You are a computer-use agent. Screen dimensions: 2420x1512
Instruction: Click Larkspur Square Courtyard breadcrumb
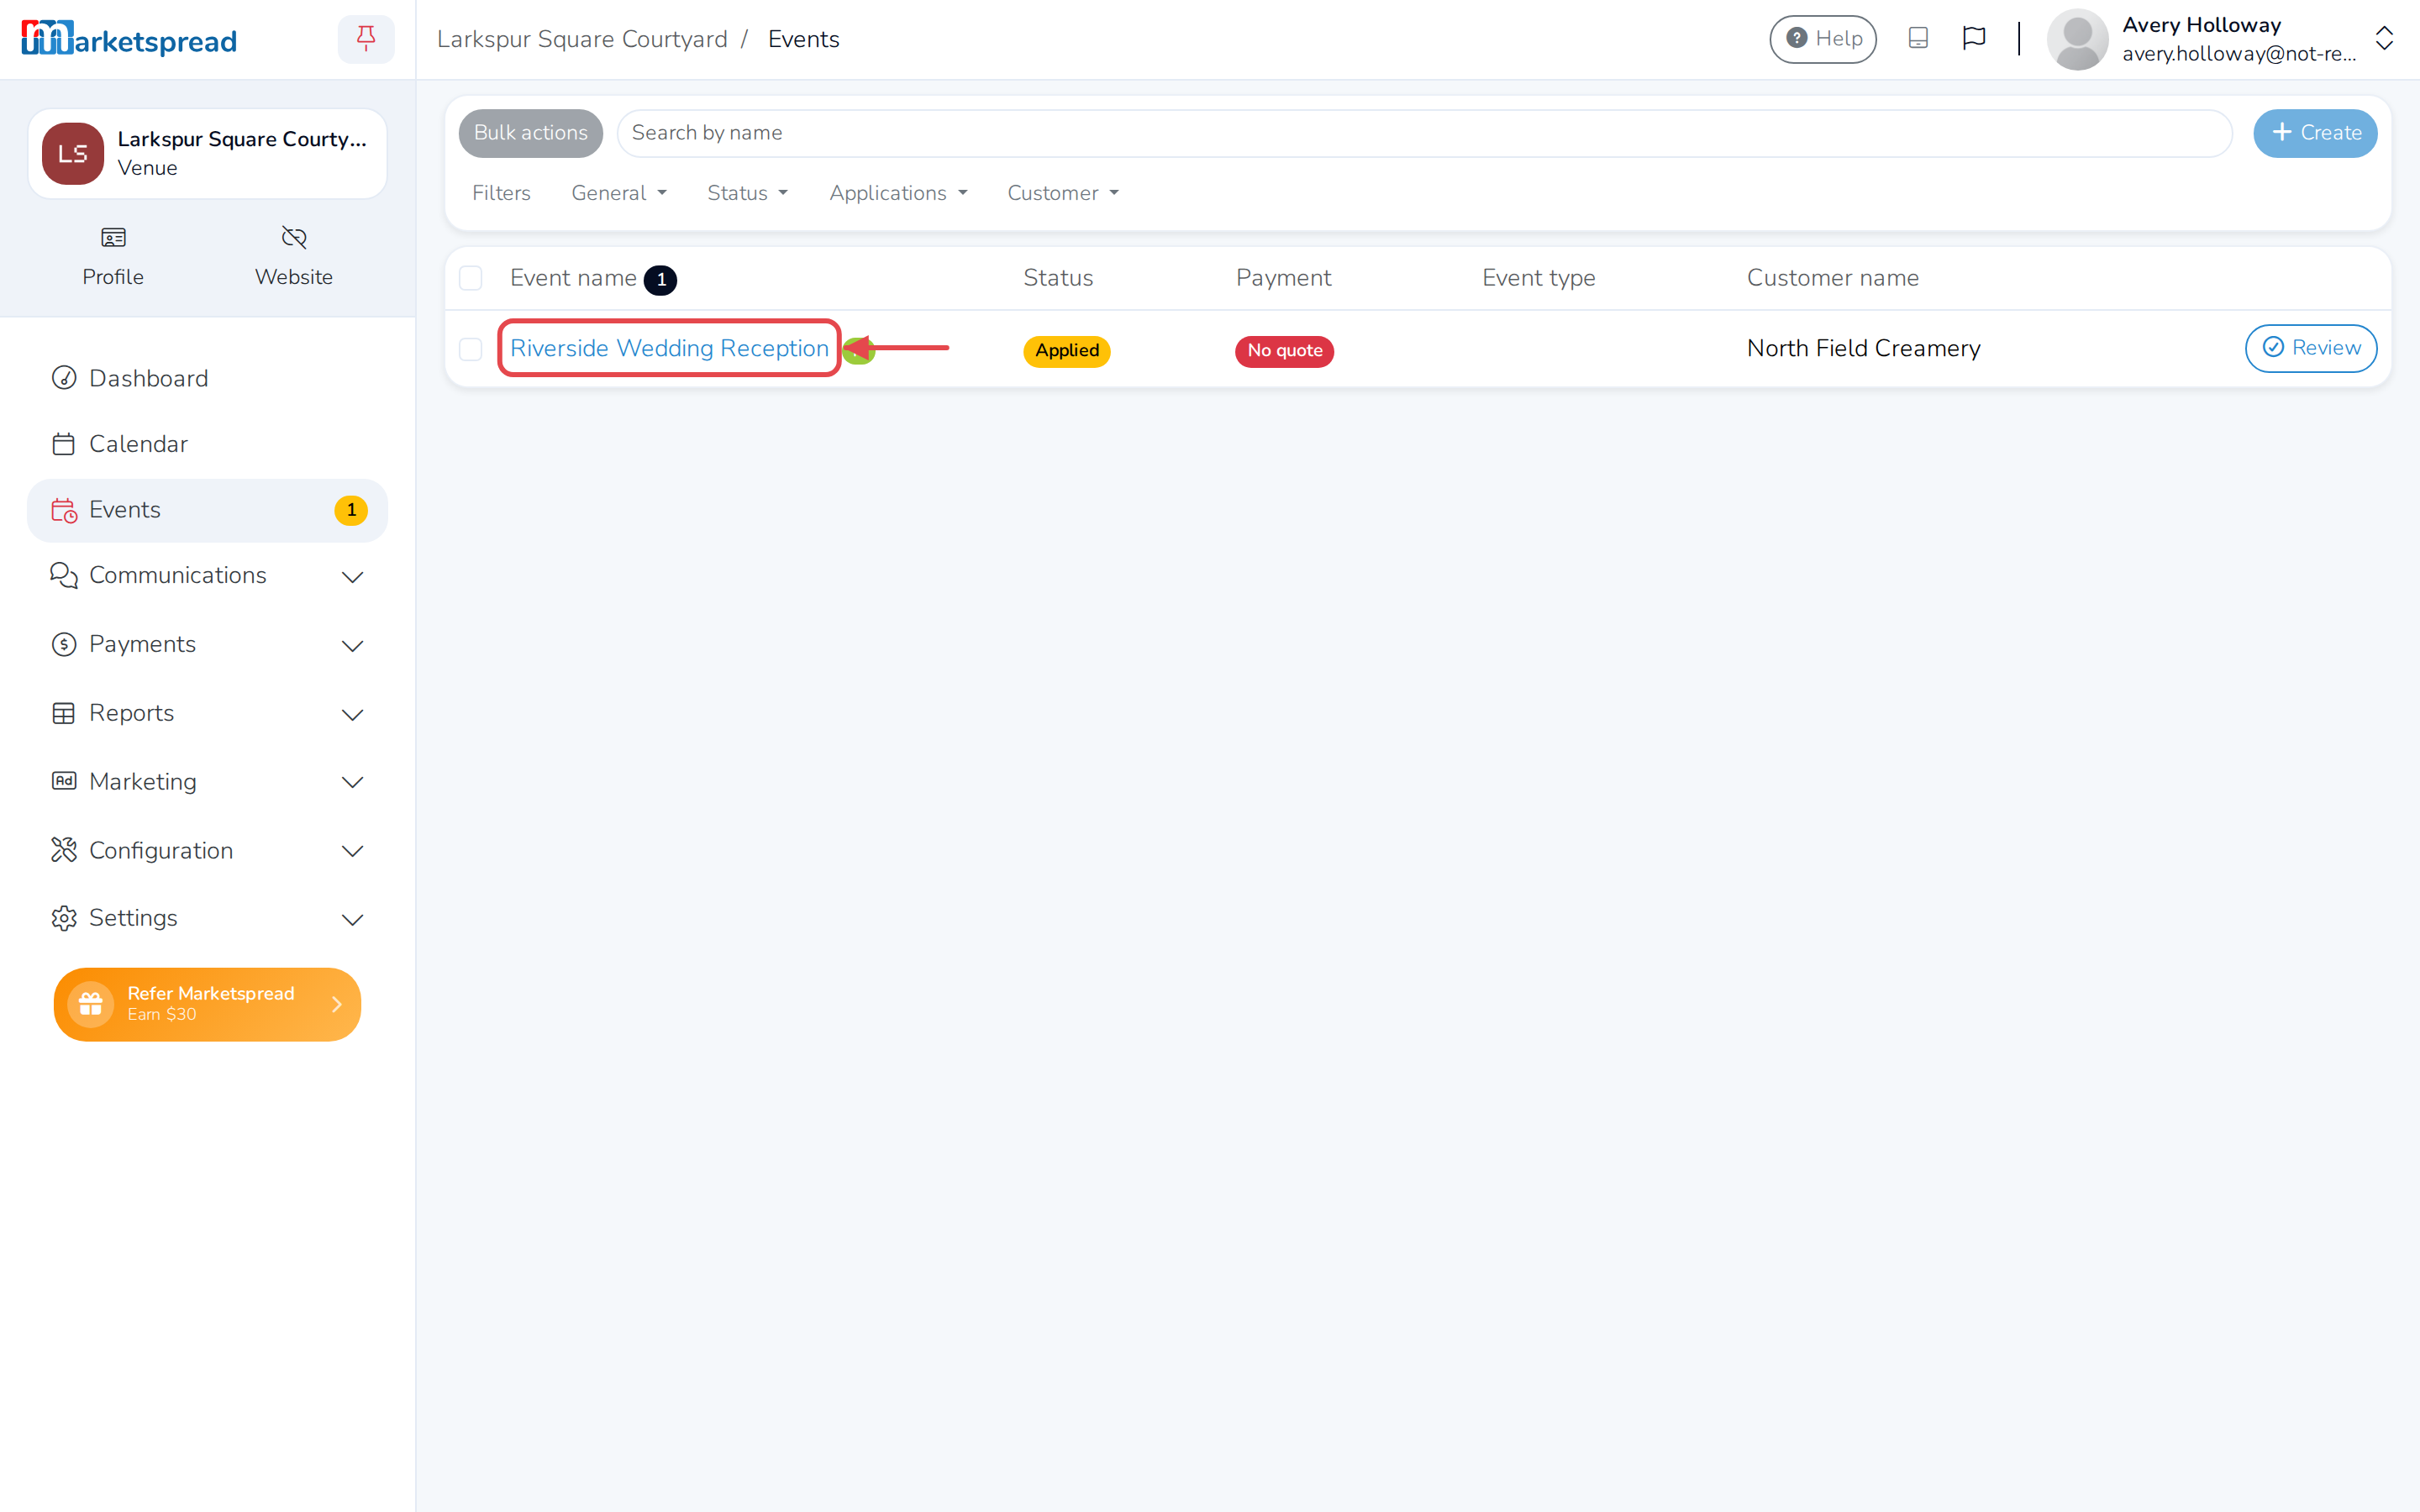tap(582, 39)
